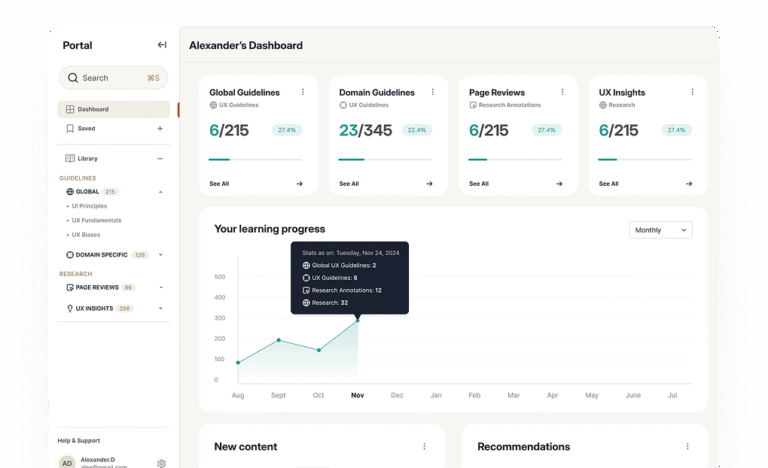Open the New content options menu
Image resolution: width=768 pixels, height=468 pixels.
pyautogui.click(x=424, y=446)
